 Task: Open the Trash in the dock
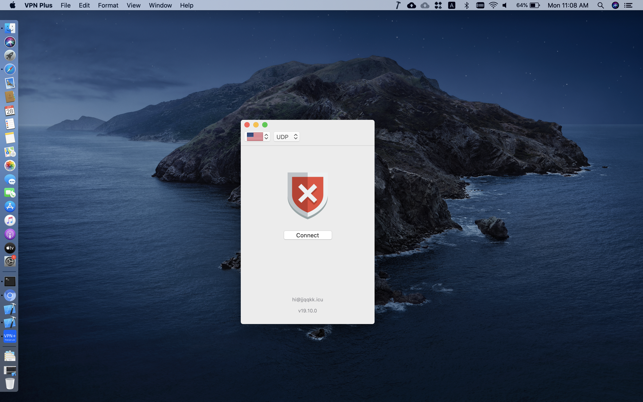tap(10, 384)
